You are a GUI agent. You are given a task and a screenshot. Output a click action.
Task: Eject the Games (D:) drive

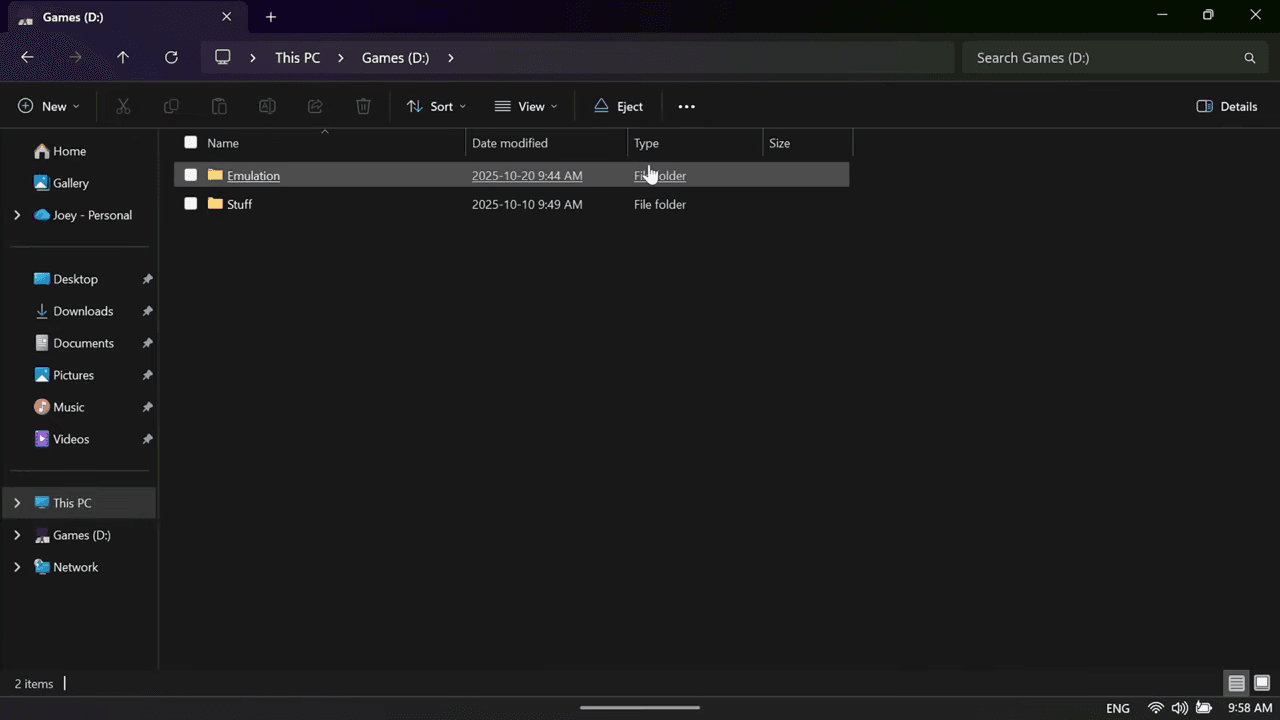pyautogui.click(x=618, y=106)
